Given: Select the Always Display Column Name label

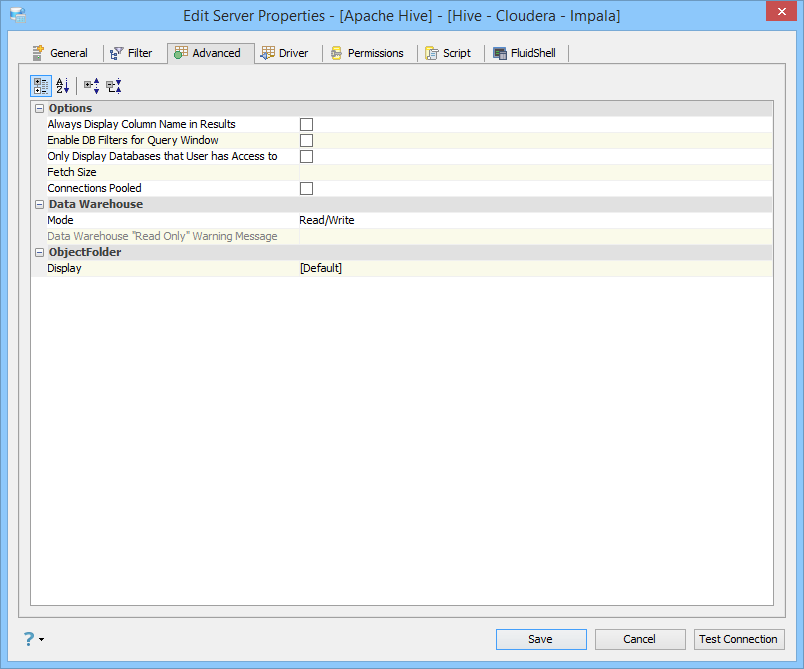Looking at the screenshot, I should coord(142,124).
